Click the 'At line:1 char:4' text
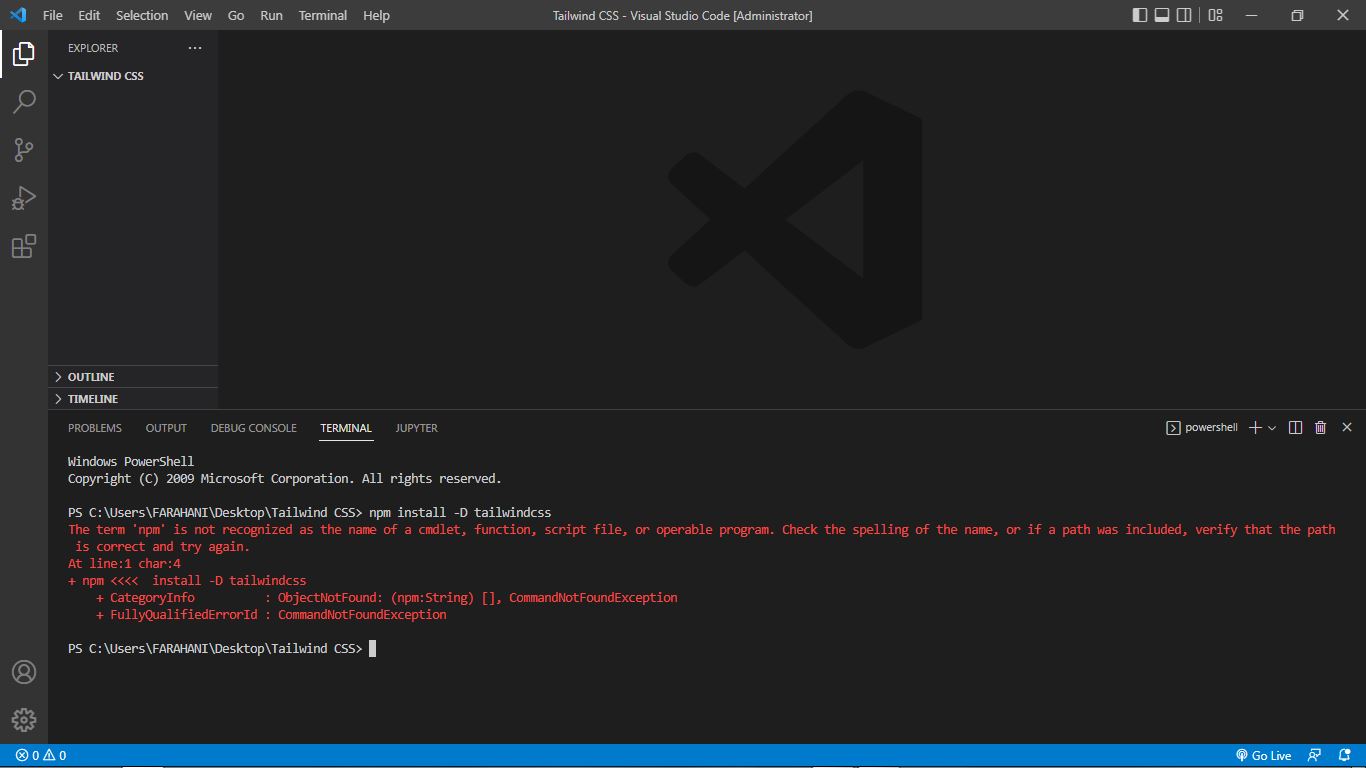Screen dimensions: 1366x768 (x=124, y=564)
